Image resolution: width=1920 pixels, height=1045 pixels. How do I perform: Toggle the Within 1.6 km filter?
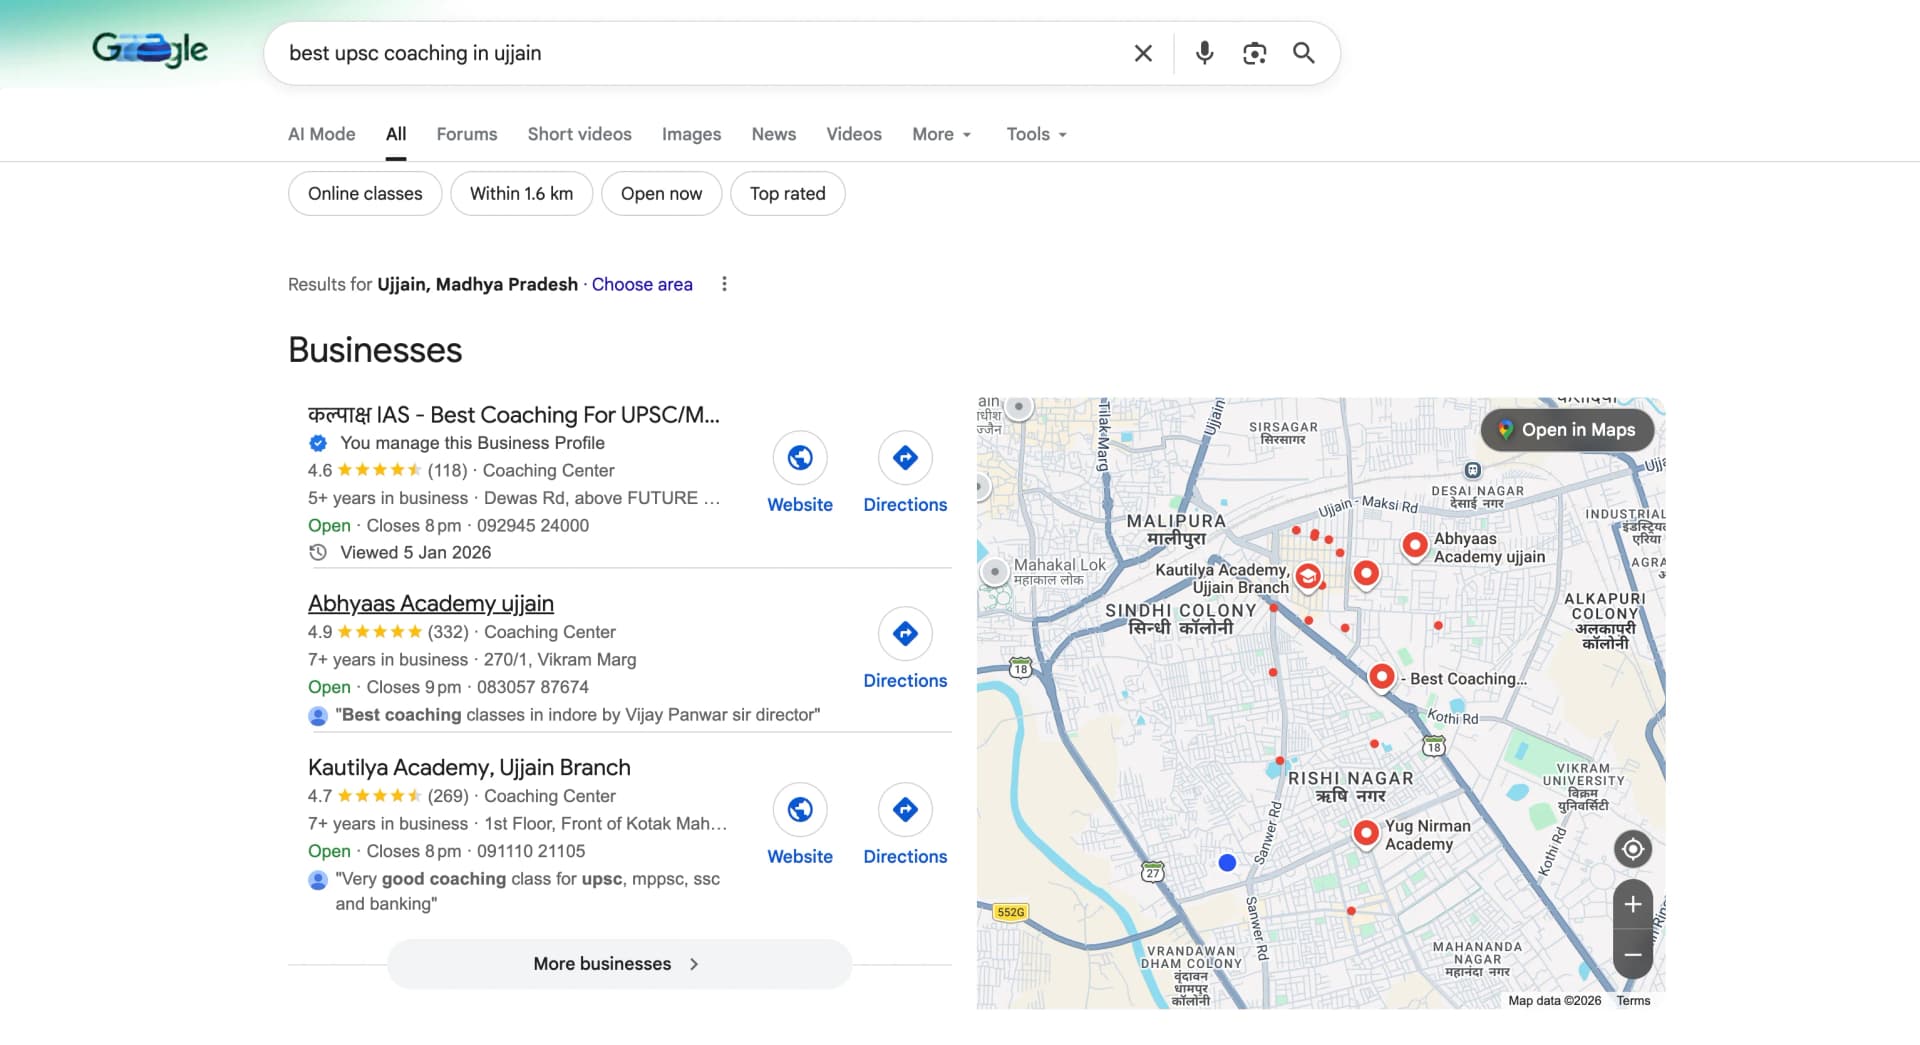(x=522, y=194)
